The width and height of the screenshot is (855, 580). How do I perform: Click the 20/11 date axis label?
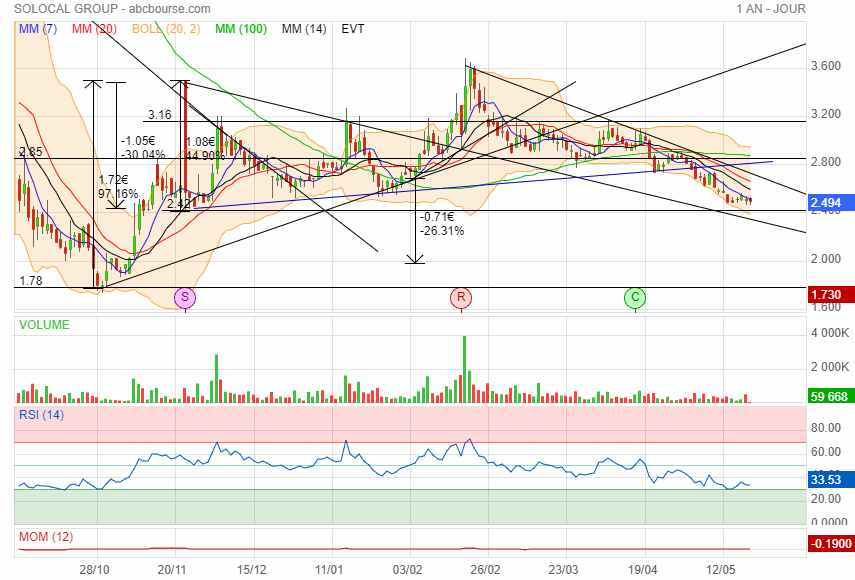coord(172,570)
